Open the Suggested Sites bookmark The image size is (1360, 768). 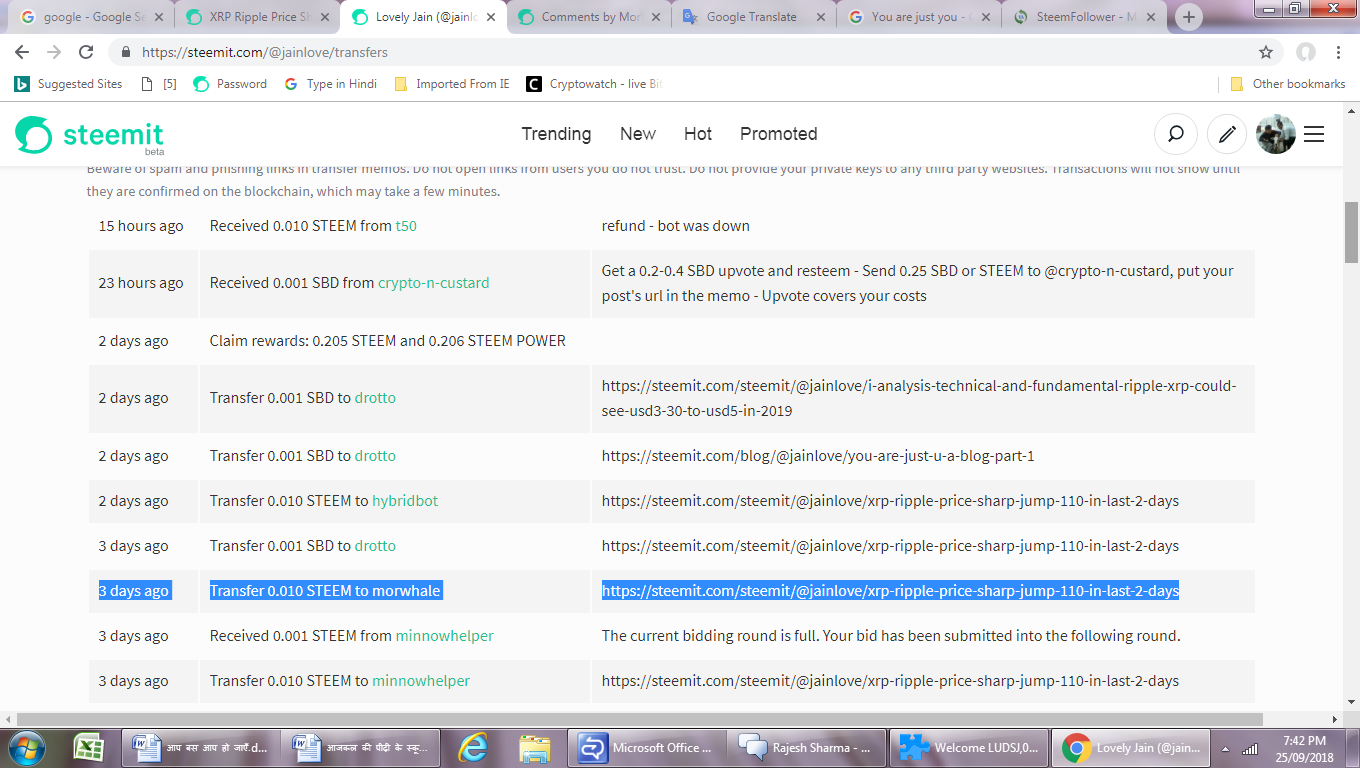pyautogui.click(x=68, y=84)
